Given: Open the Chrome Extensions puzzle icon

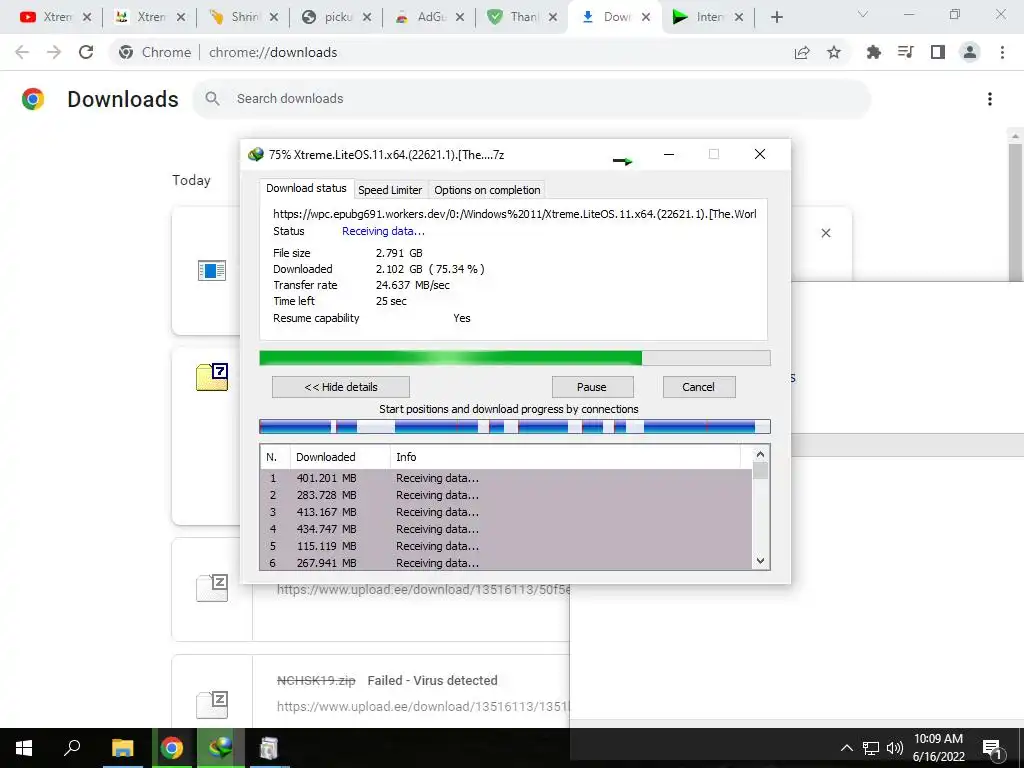Looking at the screenshot, I should [873, 52].
